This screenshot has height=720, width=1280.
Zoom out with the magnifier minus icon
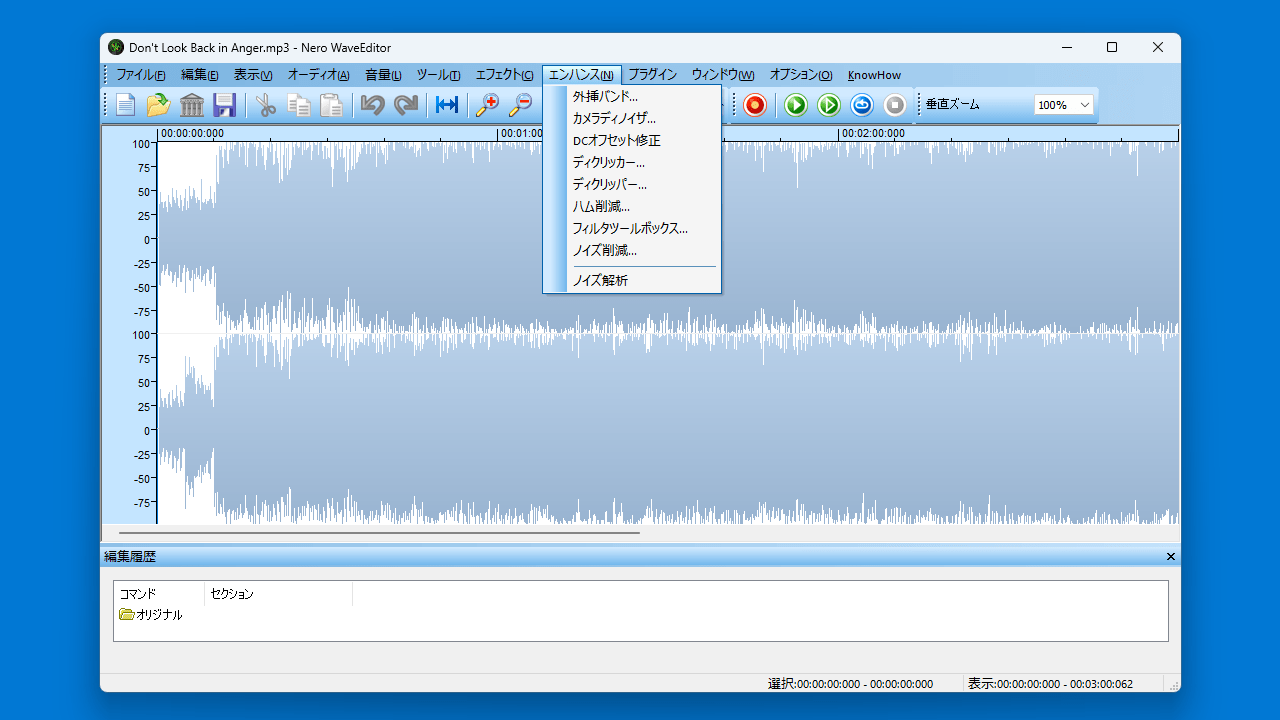coord(520,105)
